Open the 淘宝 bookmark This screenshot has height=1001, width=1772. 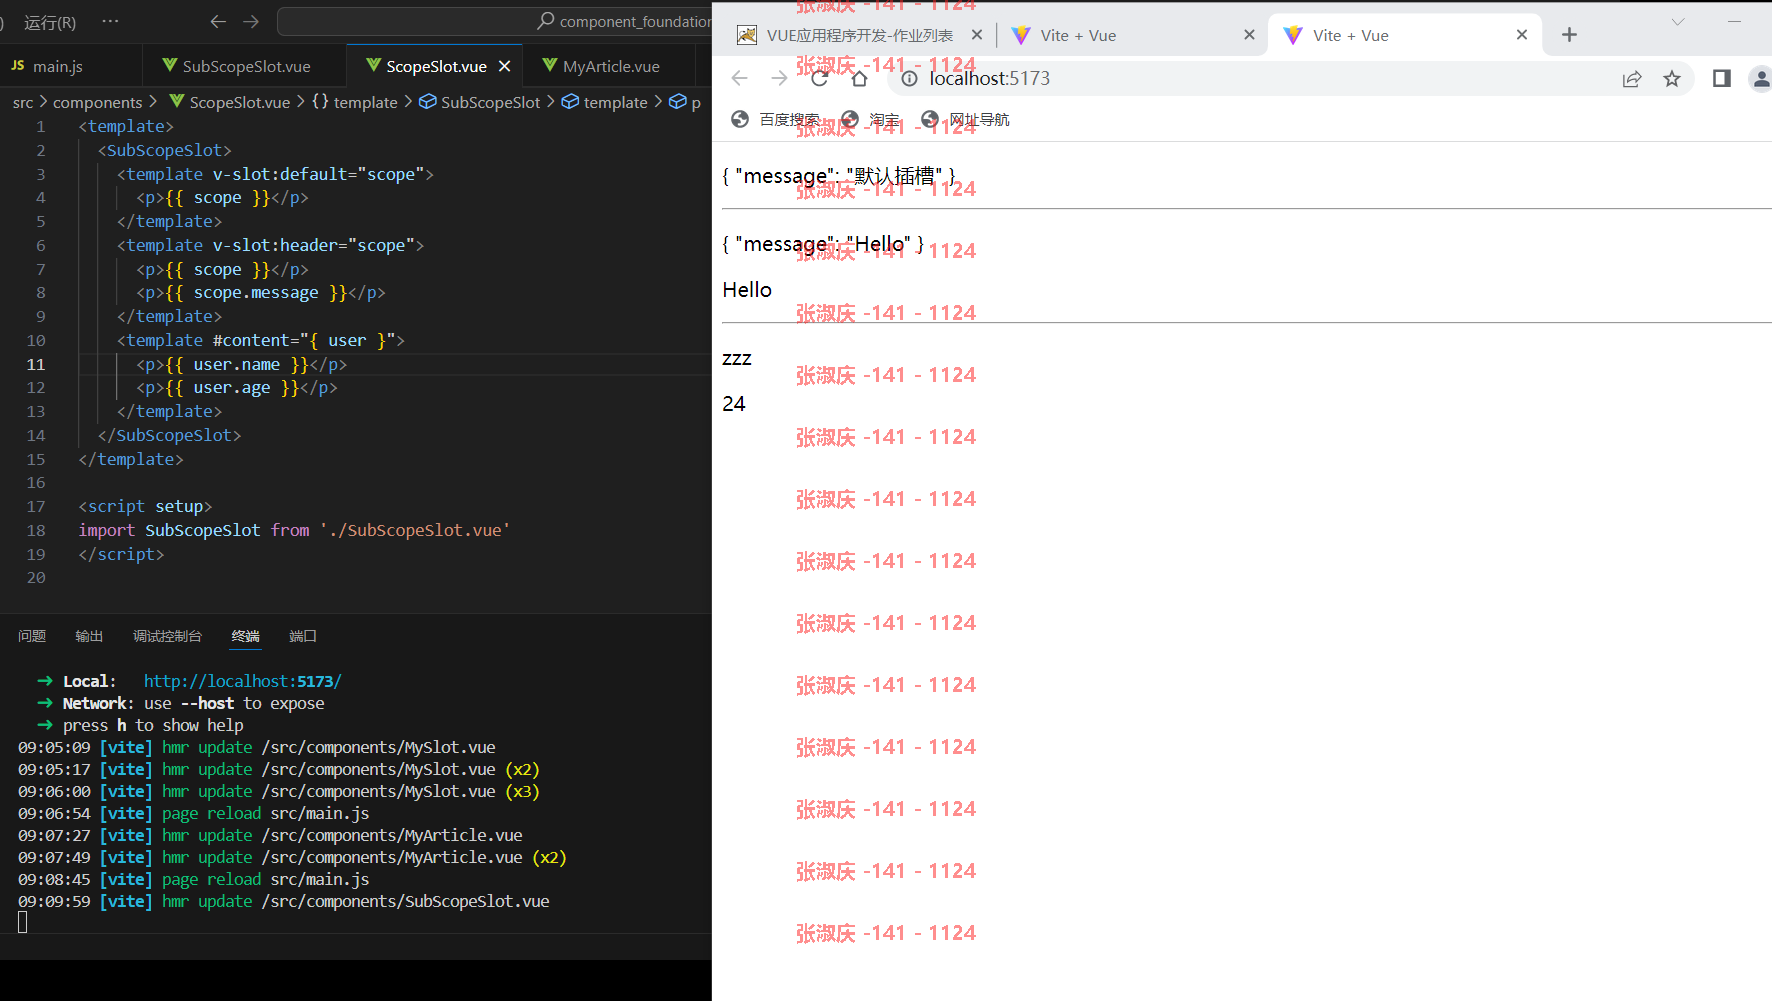(871, 119)
